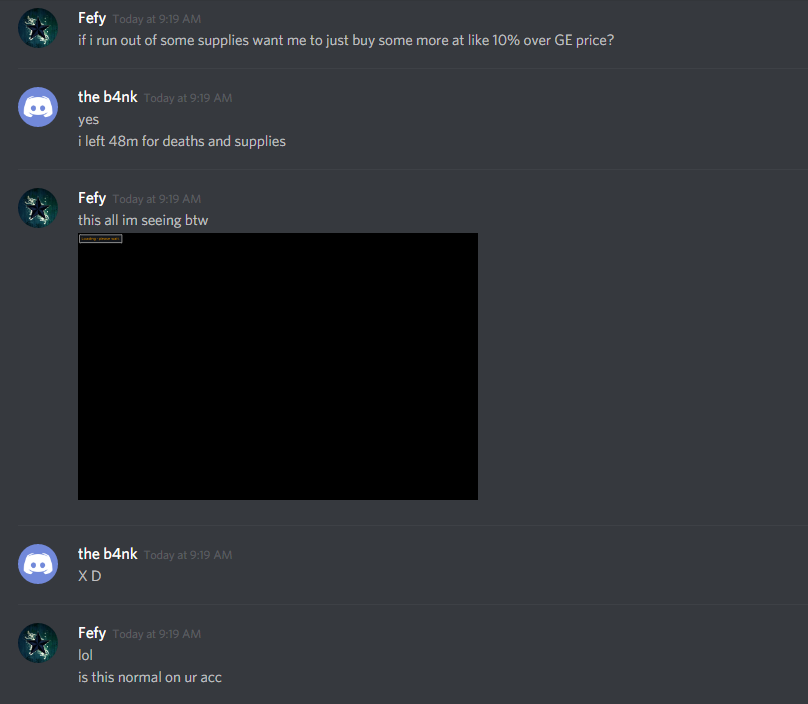Click the timestamp next to the b4nk's "X D"

pos(188,555)
